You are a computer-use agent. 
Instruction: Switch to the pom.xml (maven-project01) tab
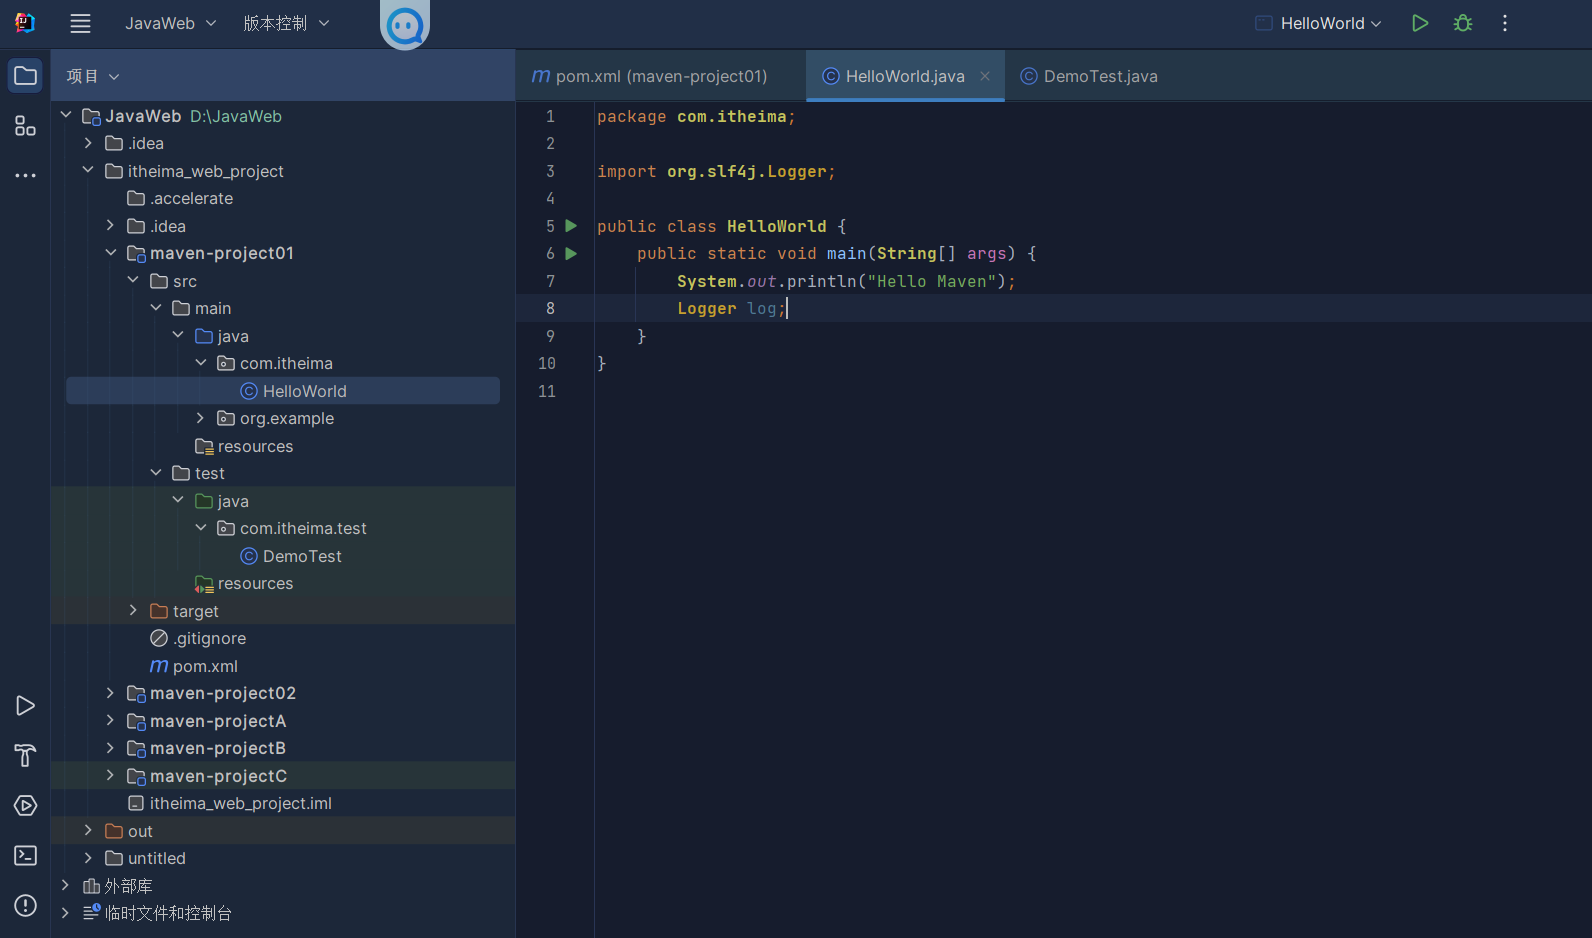(x=650, y=76)
